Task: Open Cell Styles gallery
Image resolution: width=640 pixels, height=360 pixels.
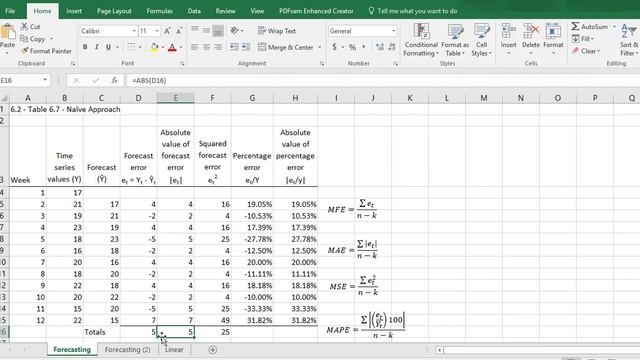Action: coord(482,40)
